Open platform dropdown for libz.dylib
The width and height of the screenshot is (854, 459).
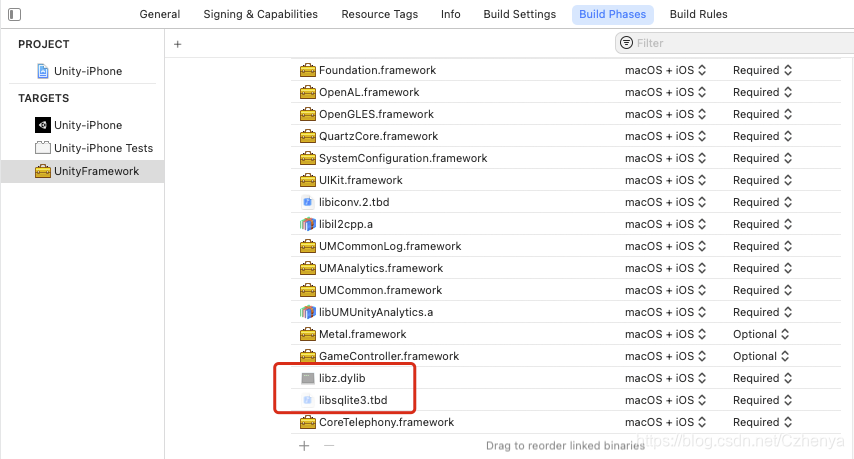tap(666, 378)
